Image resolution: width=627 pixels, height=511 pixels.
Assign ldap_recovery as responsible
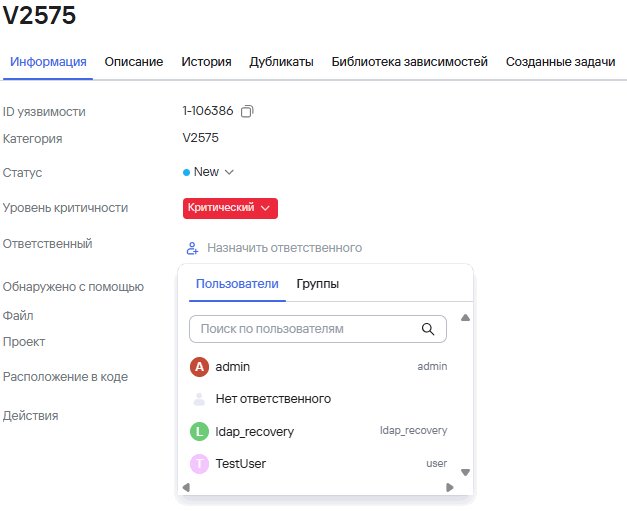click(318, 431)
